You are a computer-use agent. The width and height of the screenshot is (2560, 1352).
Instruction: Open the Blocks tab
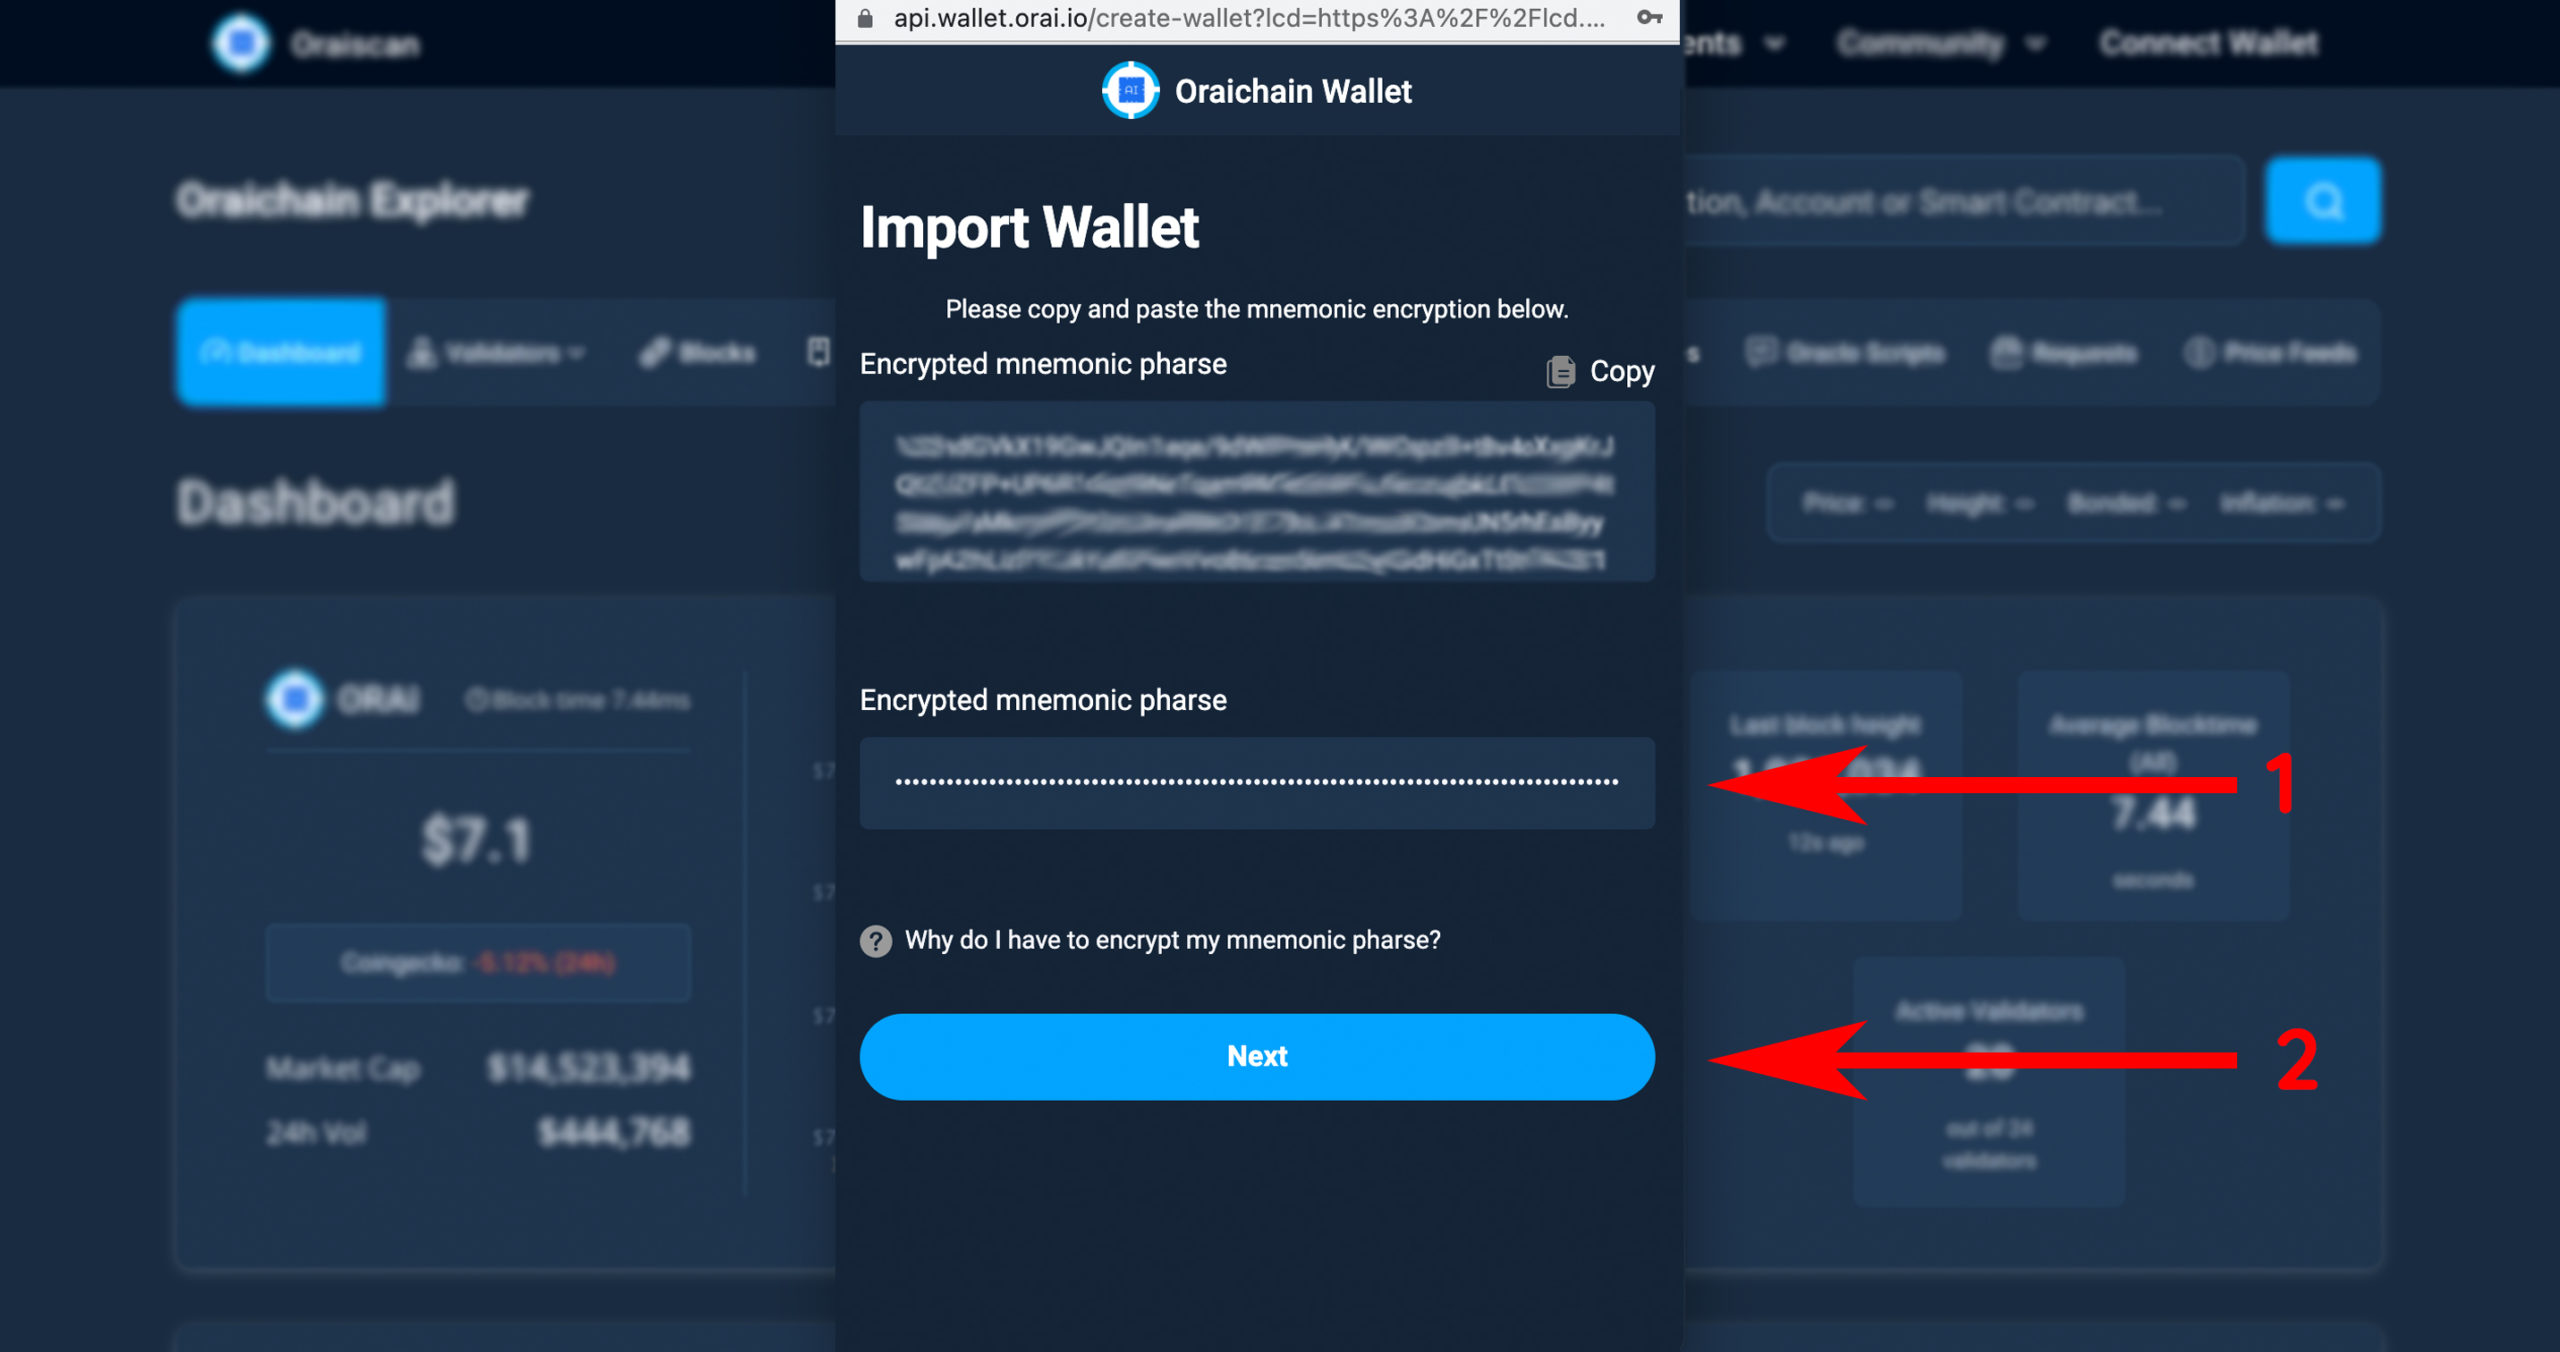698,353
